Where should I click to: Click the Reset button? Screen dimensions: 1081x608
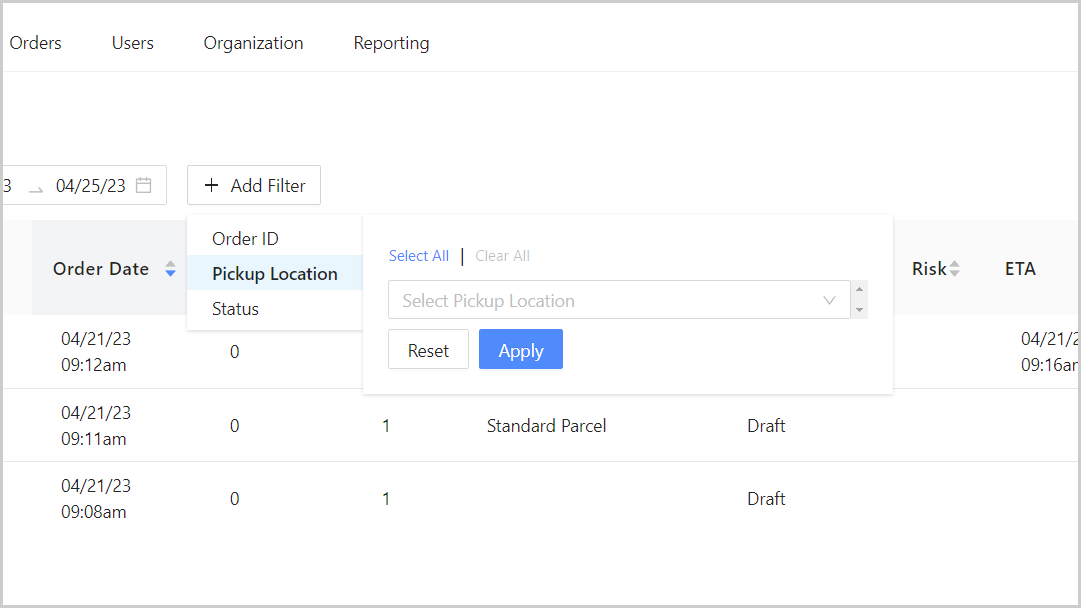click(428, 350)
